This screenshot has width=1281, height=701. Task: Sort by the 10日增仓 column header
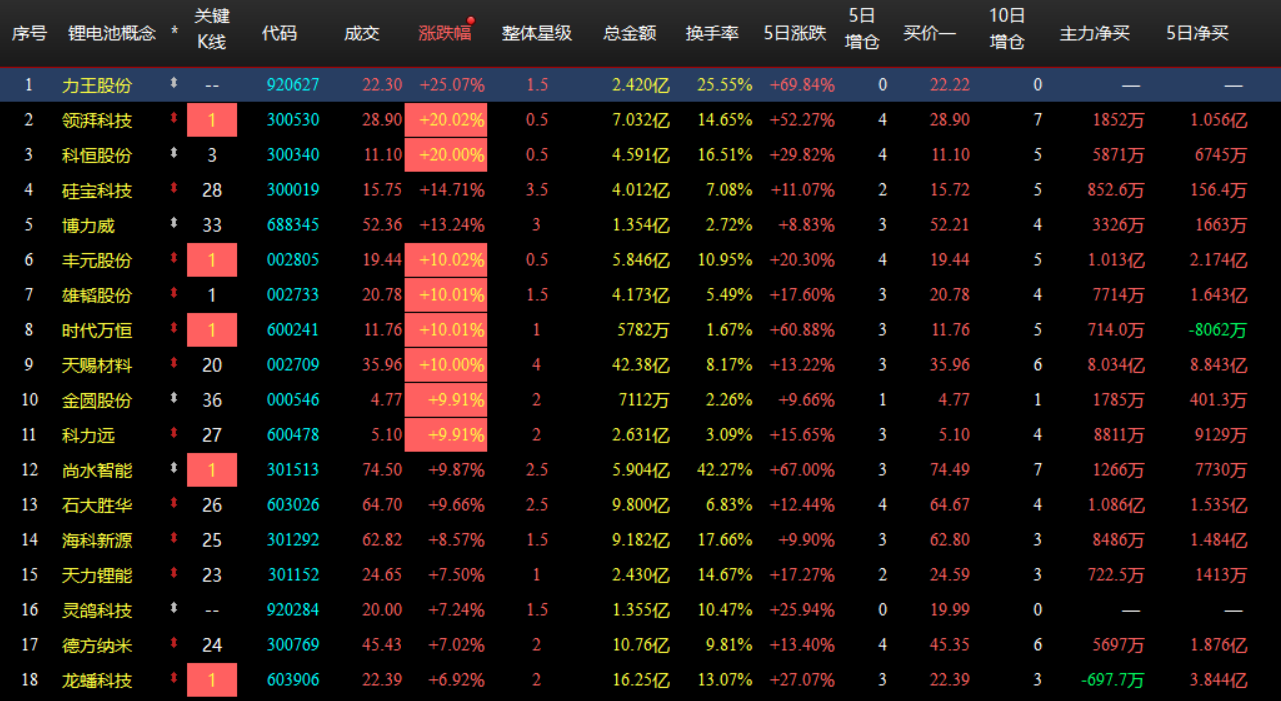[x=1007, y=29]
